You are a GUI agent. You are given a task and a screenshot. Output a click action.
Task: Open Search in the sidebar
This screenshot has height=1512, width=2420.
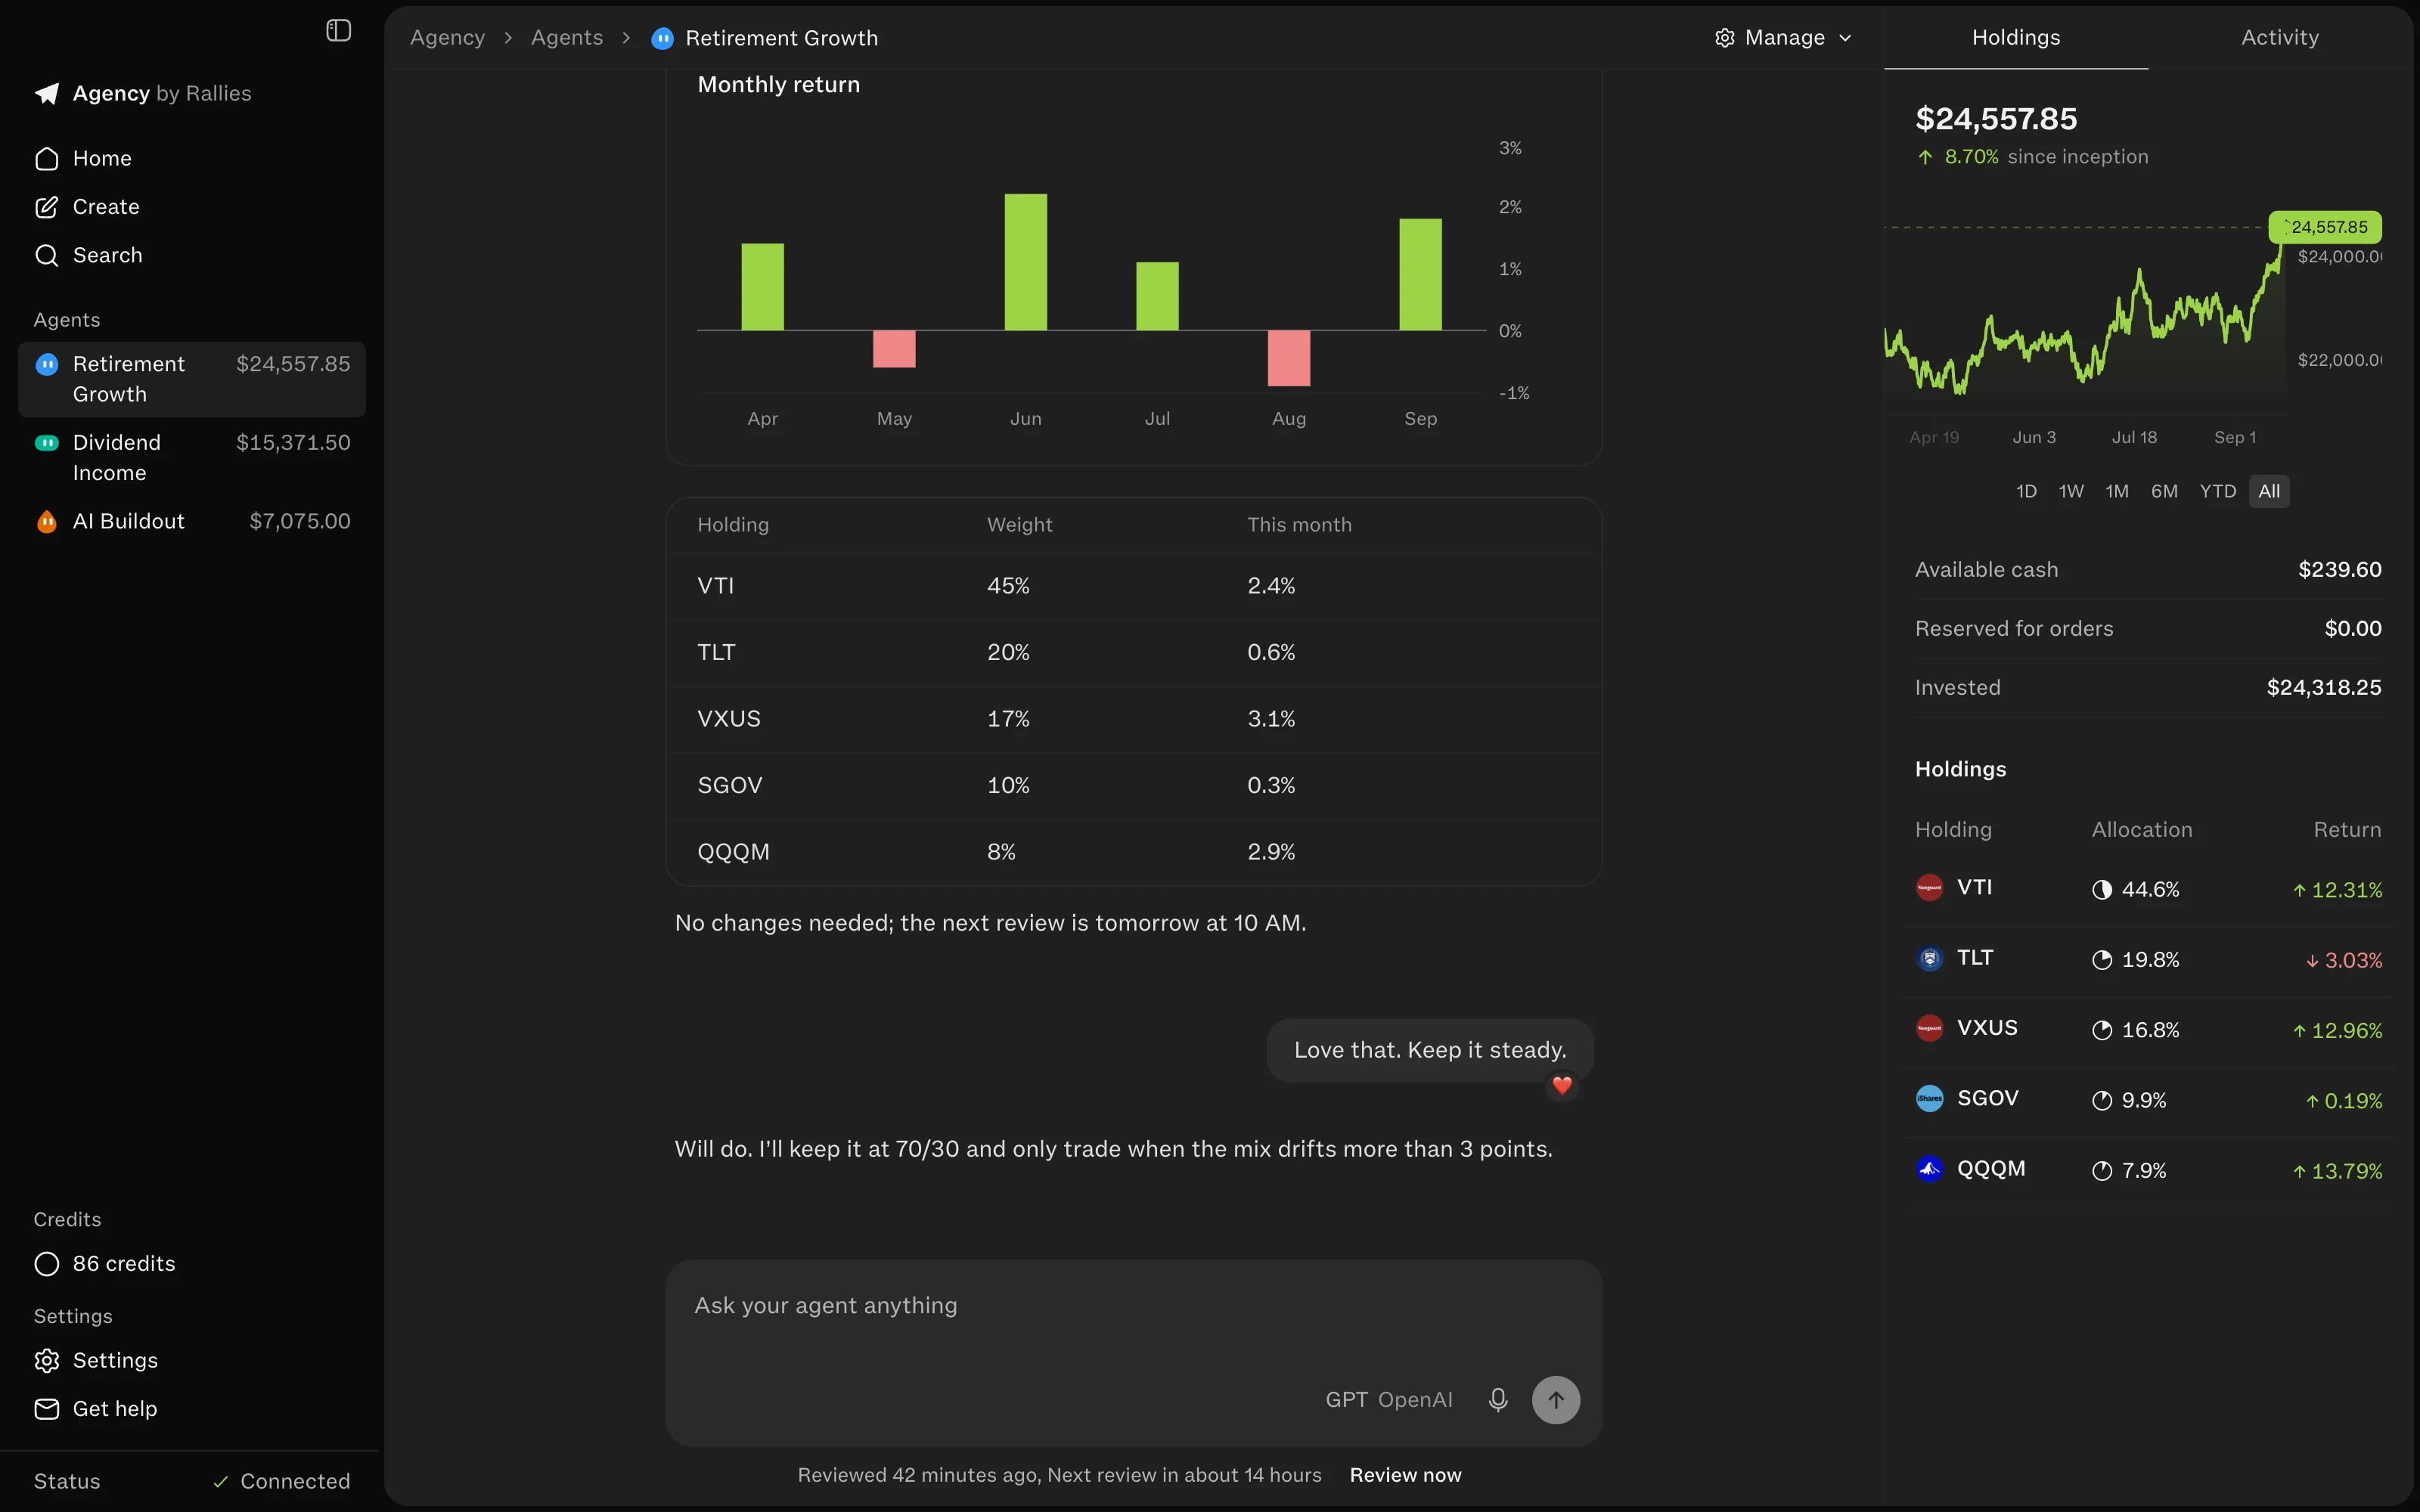coord(192,255)
